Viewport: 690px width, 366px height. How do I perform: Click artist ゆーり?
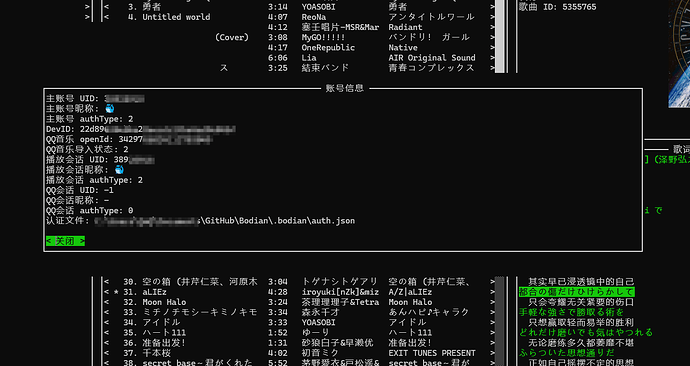point(316,333)
